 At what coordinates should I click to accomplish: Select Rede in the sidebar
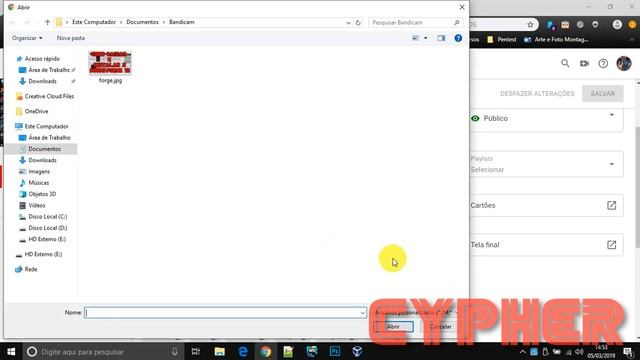(x=31, y=269)
